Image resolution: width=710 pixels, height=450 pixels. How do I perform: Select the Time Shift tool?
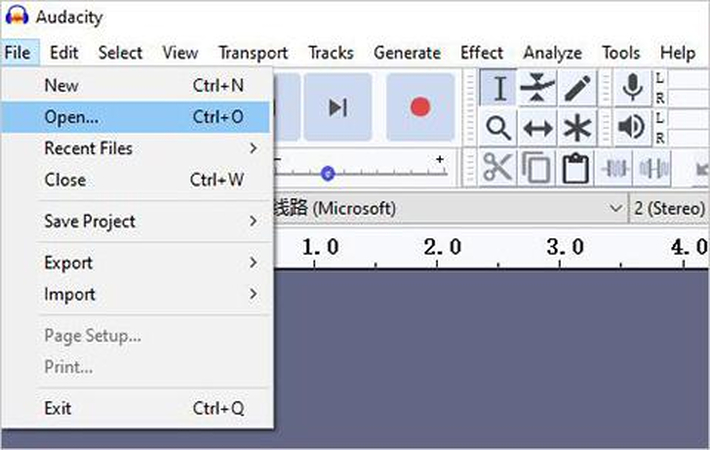[x=537, y=128]
